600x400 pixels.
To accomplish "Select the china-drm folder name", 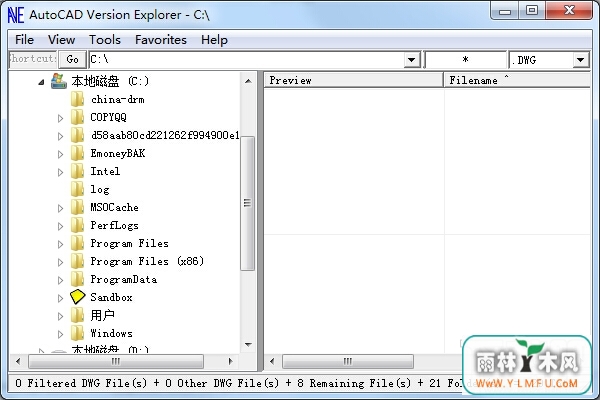I will coord(117,100).
